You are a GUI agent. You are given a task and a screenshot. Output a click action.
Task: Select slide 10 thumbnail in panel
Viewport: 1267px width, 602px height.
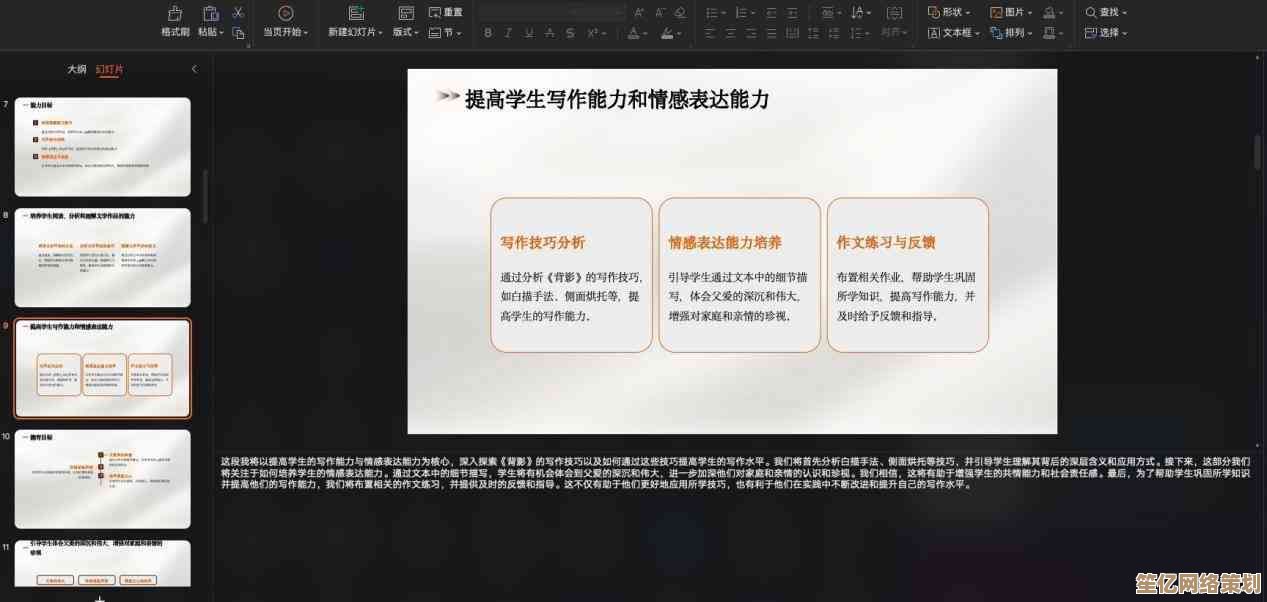pos(102,479)
